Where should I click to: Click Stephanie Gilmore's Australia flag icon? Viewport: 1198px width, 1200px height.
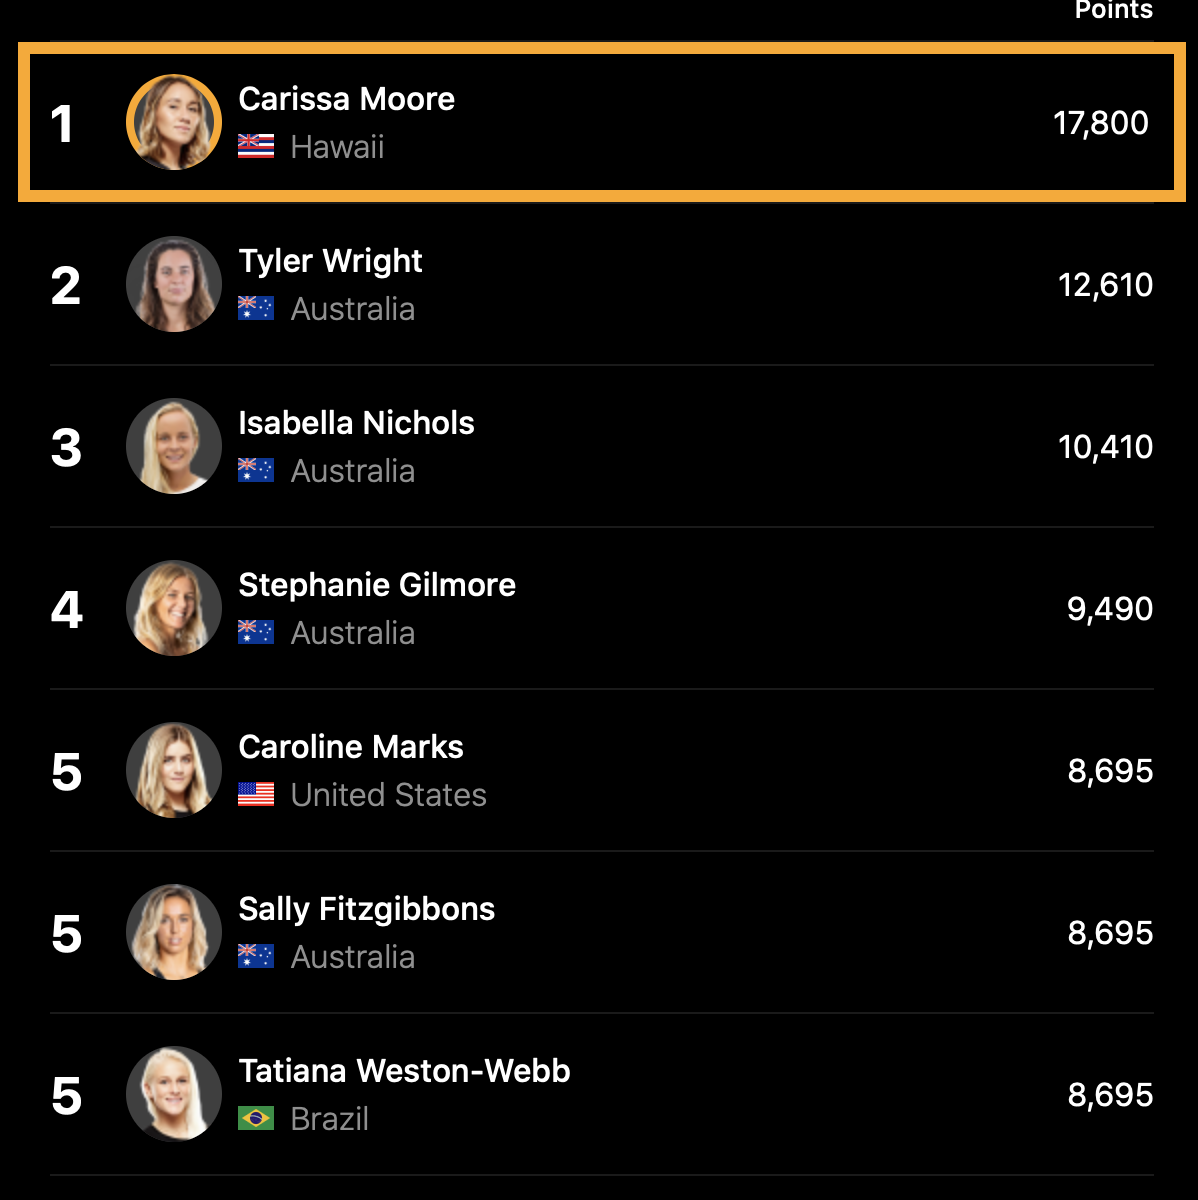tap(256, 633)
